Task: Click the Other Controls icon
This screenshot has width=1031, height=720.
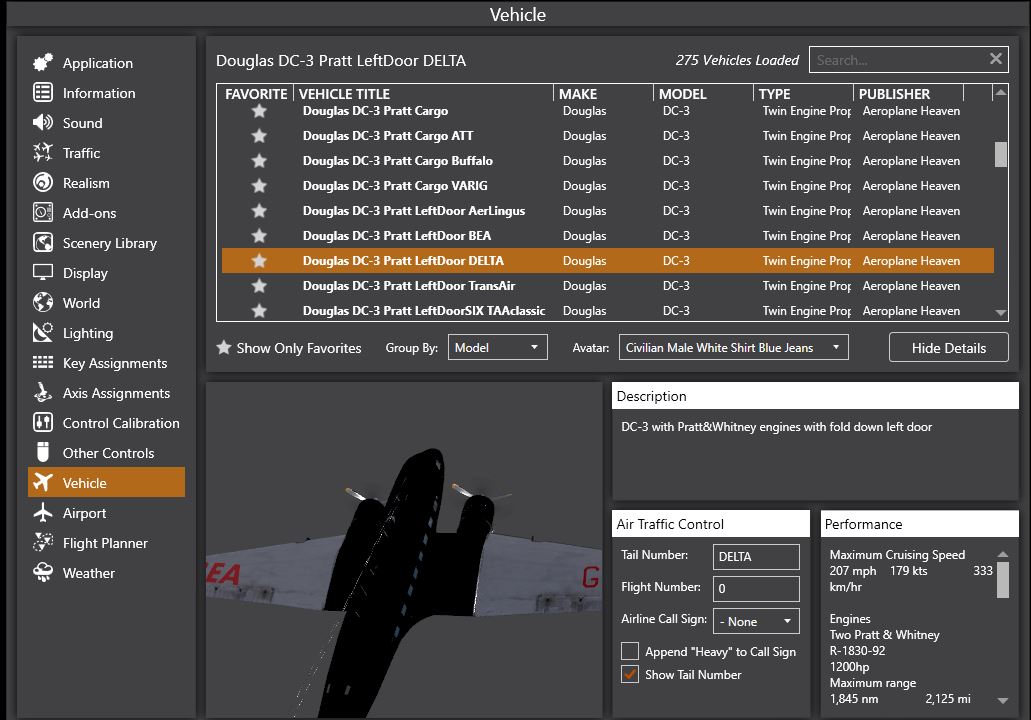Action: (x=43, y=452)
